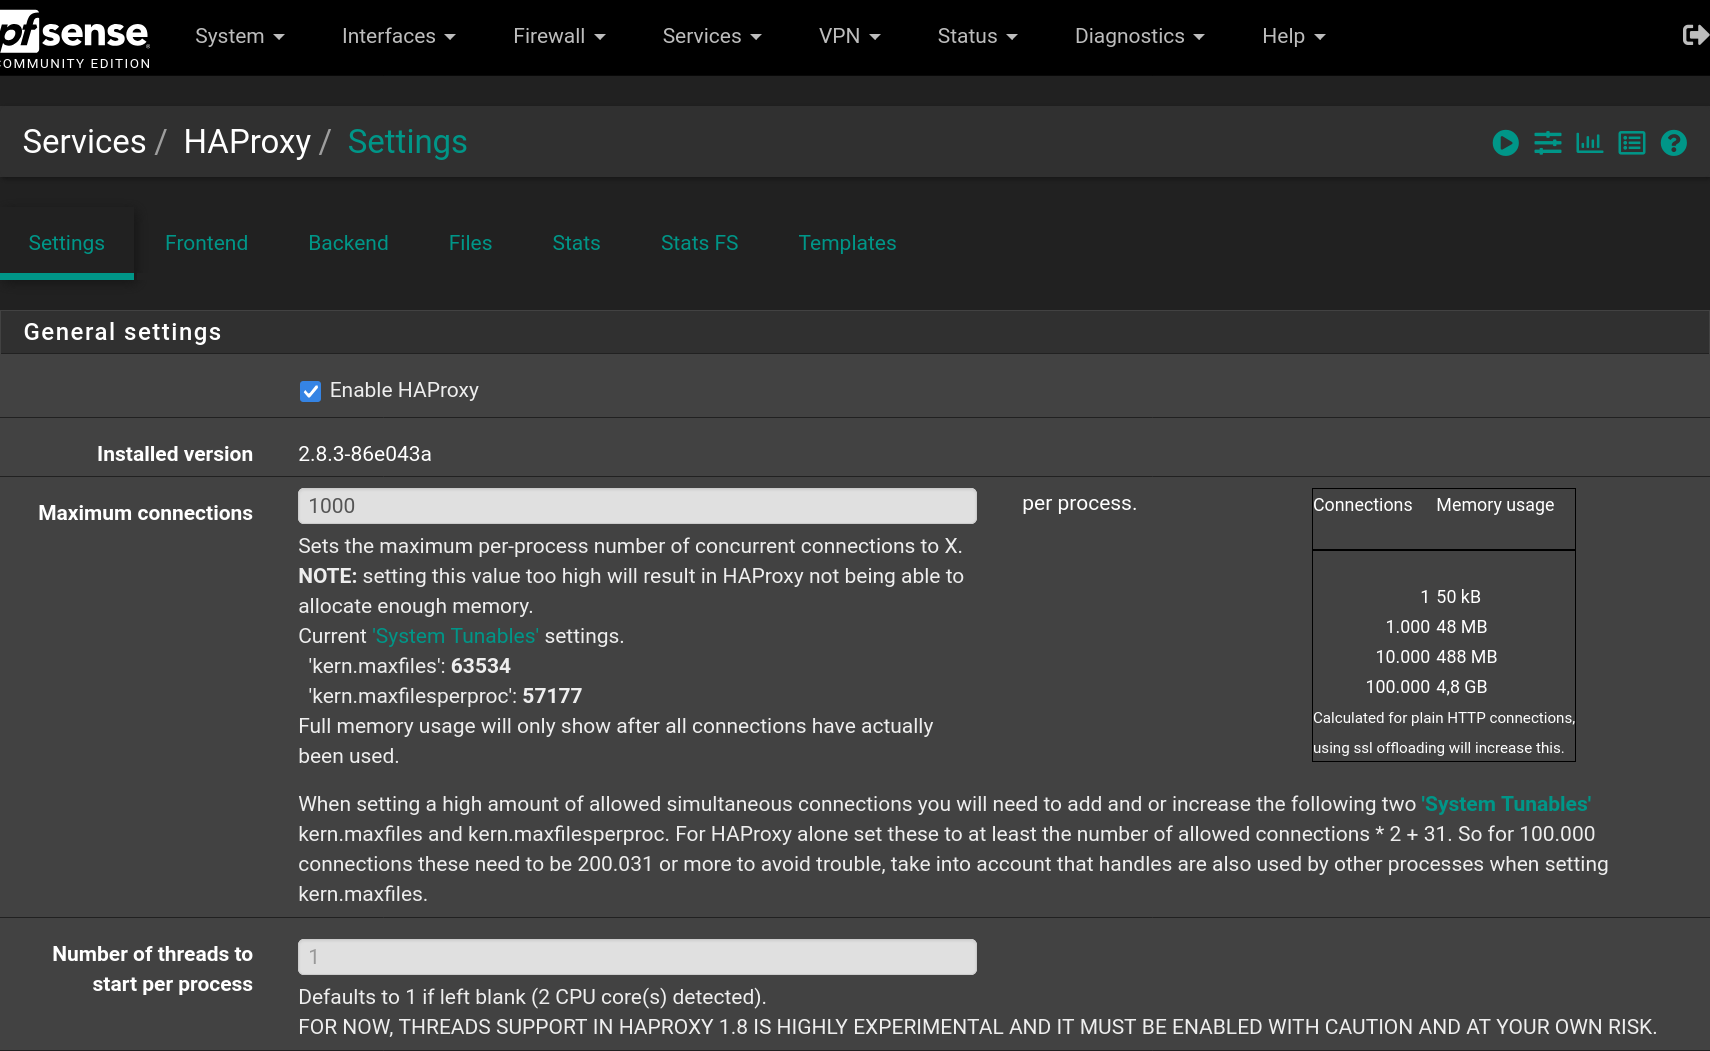1710x1051 pixels.
Task: Open the Stats tab
Action: click(x=576, y=243)
